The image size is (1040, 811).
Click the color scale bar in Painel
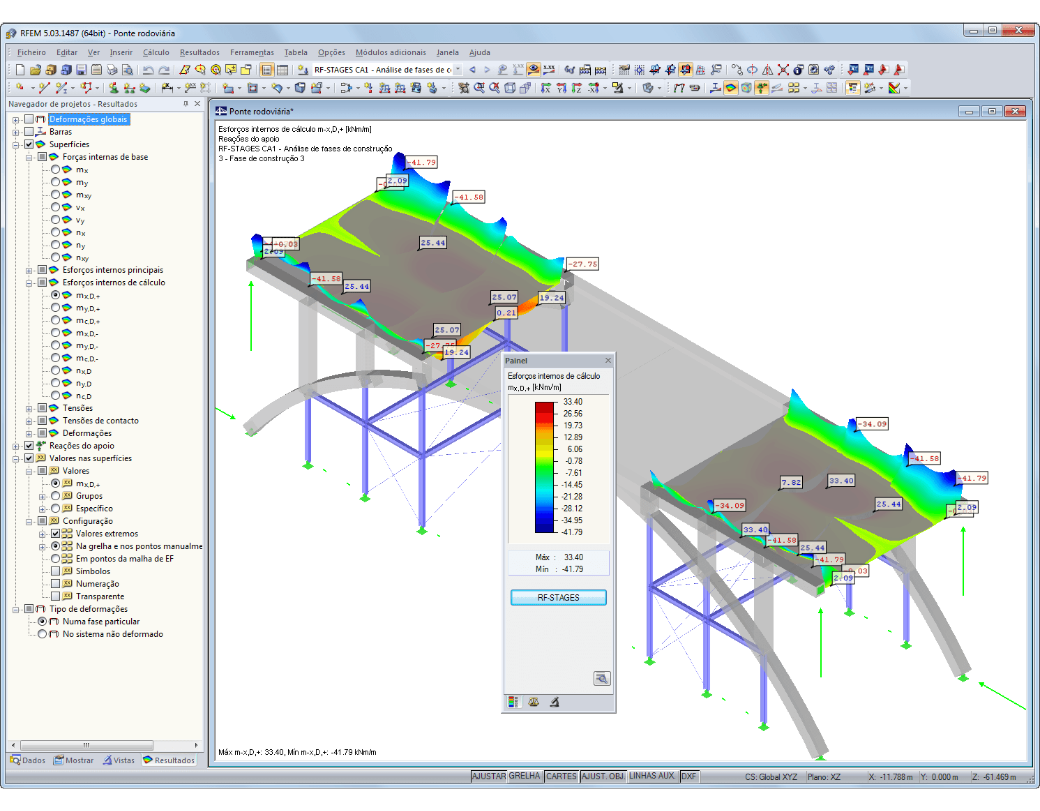tap(545, 467)
